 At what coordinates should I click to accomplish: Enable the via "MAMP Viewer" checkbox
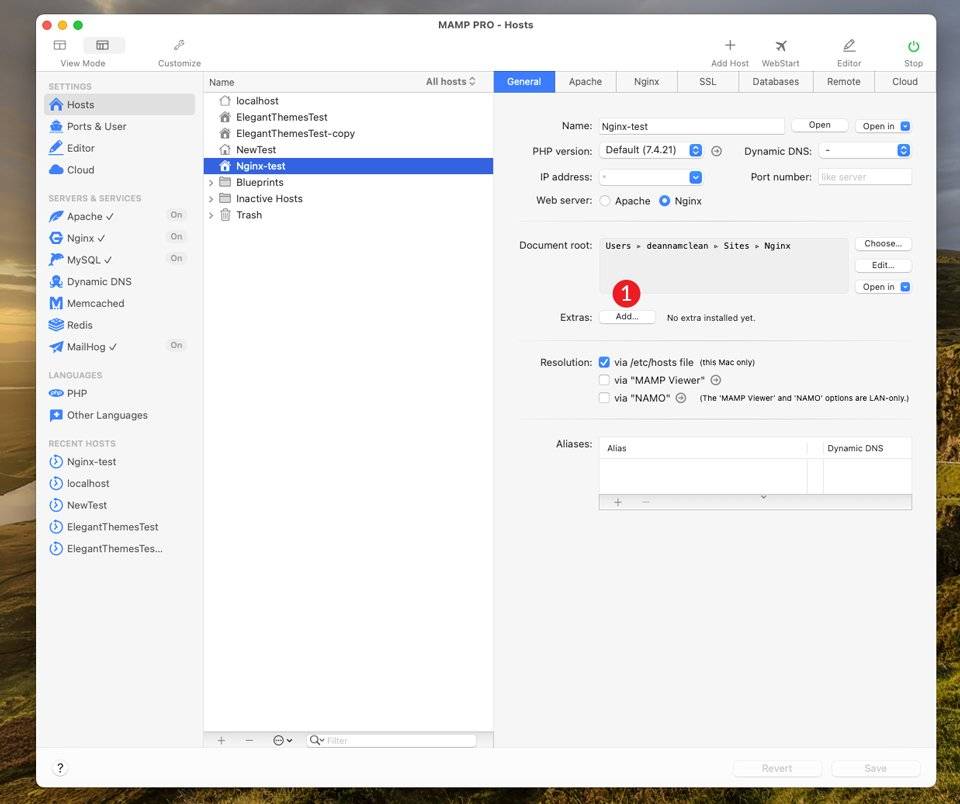click(x=604, y=380)
